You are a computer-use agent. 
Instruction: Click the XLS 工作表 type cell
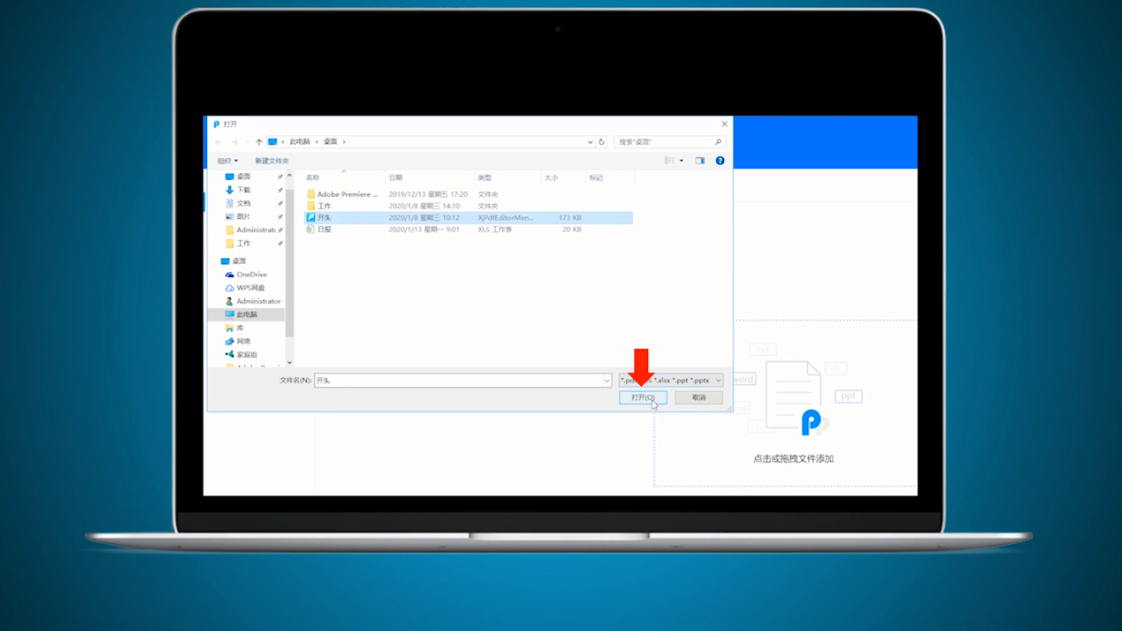pos(494,230)
